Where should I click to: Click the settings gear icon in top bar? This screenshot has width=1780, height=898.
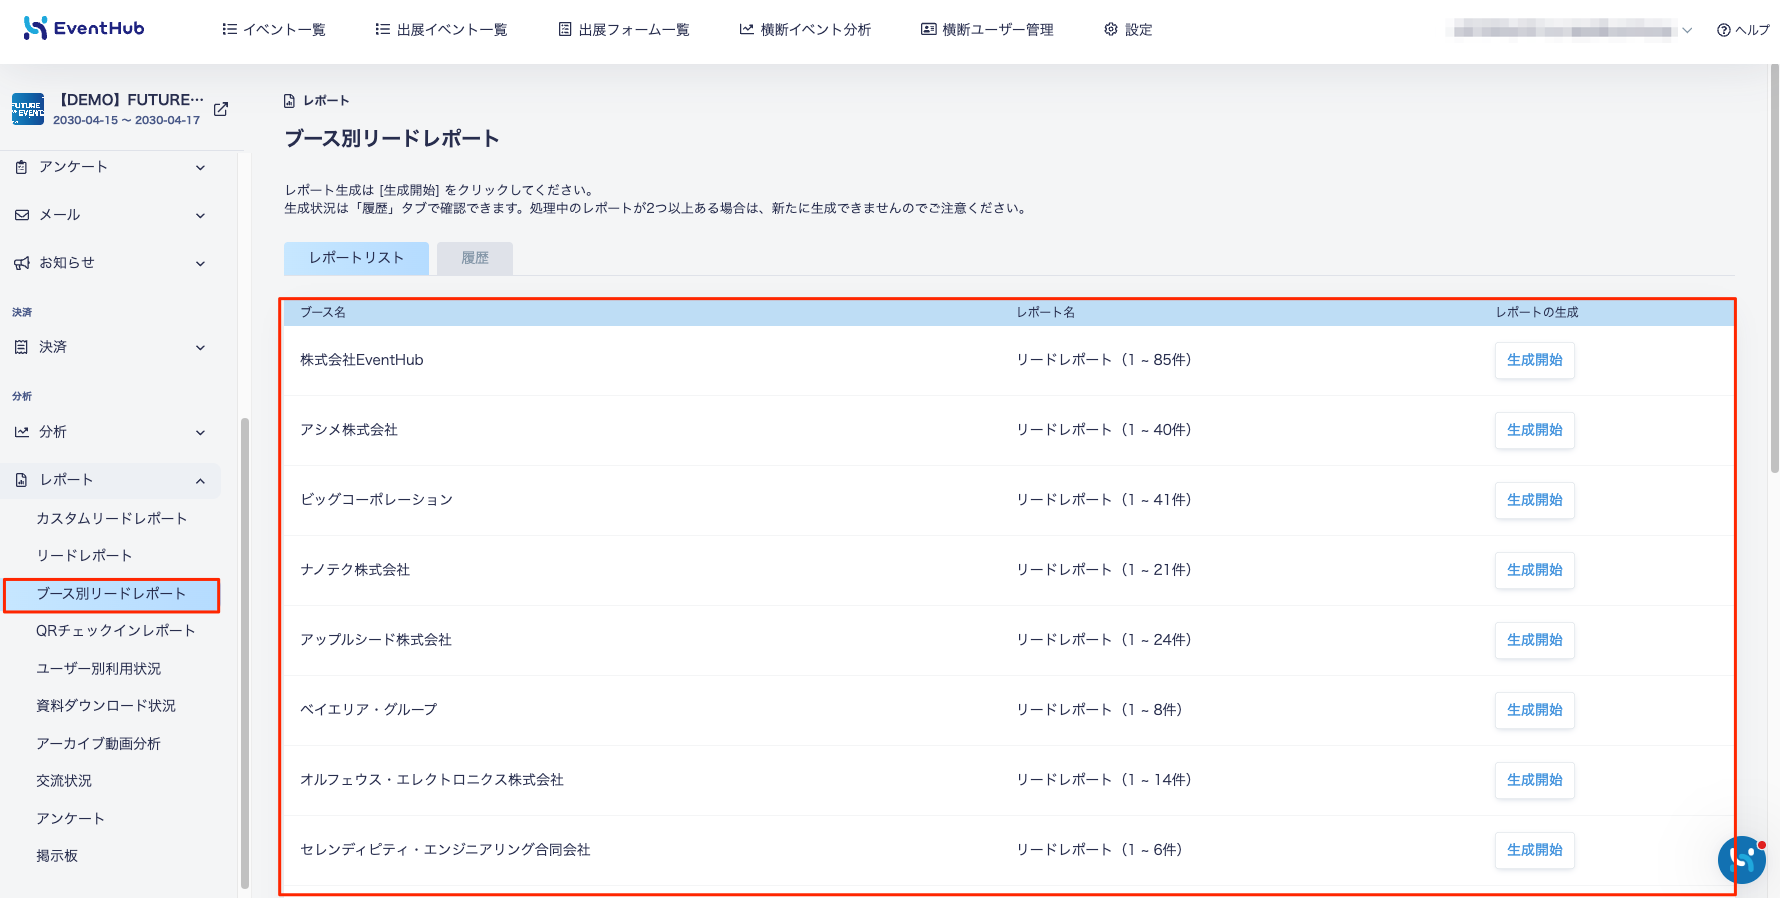tap(1111, 30)
